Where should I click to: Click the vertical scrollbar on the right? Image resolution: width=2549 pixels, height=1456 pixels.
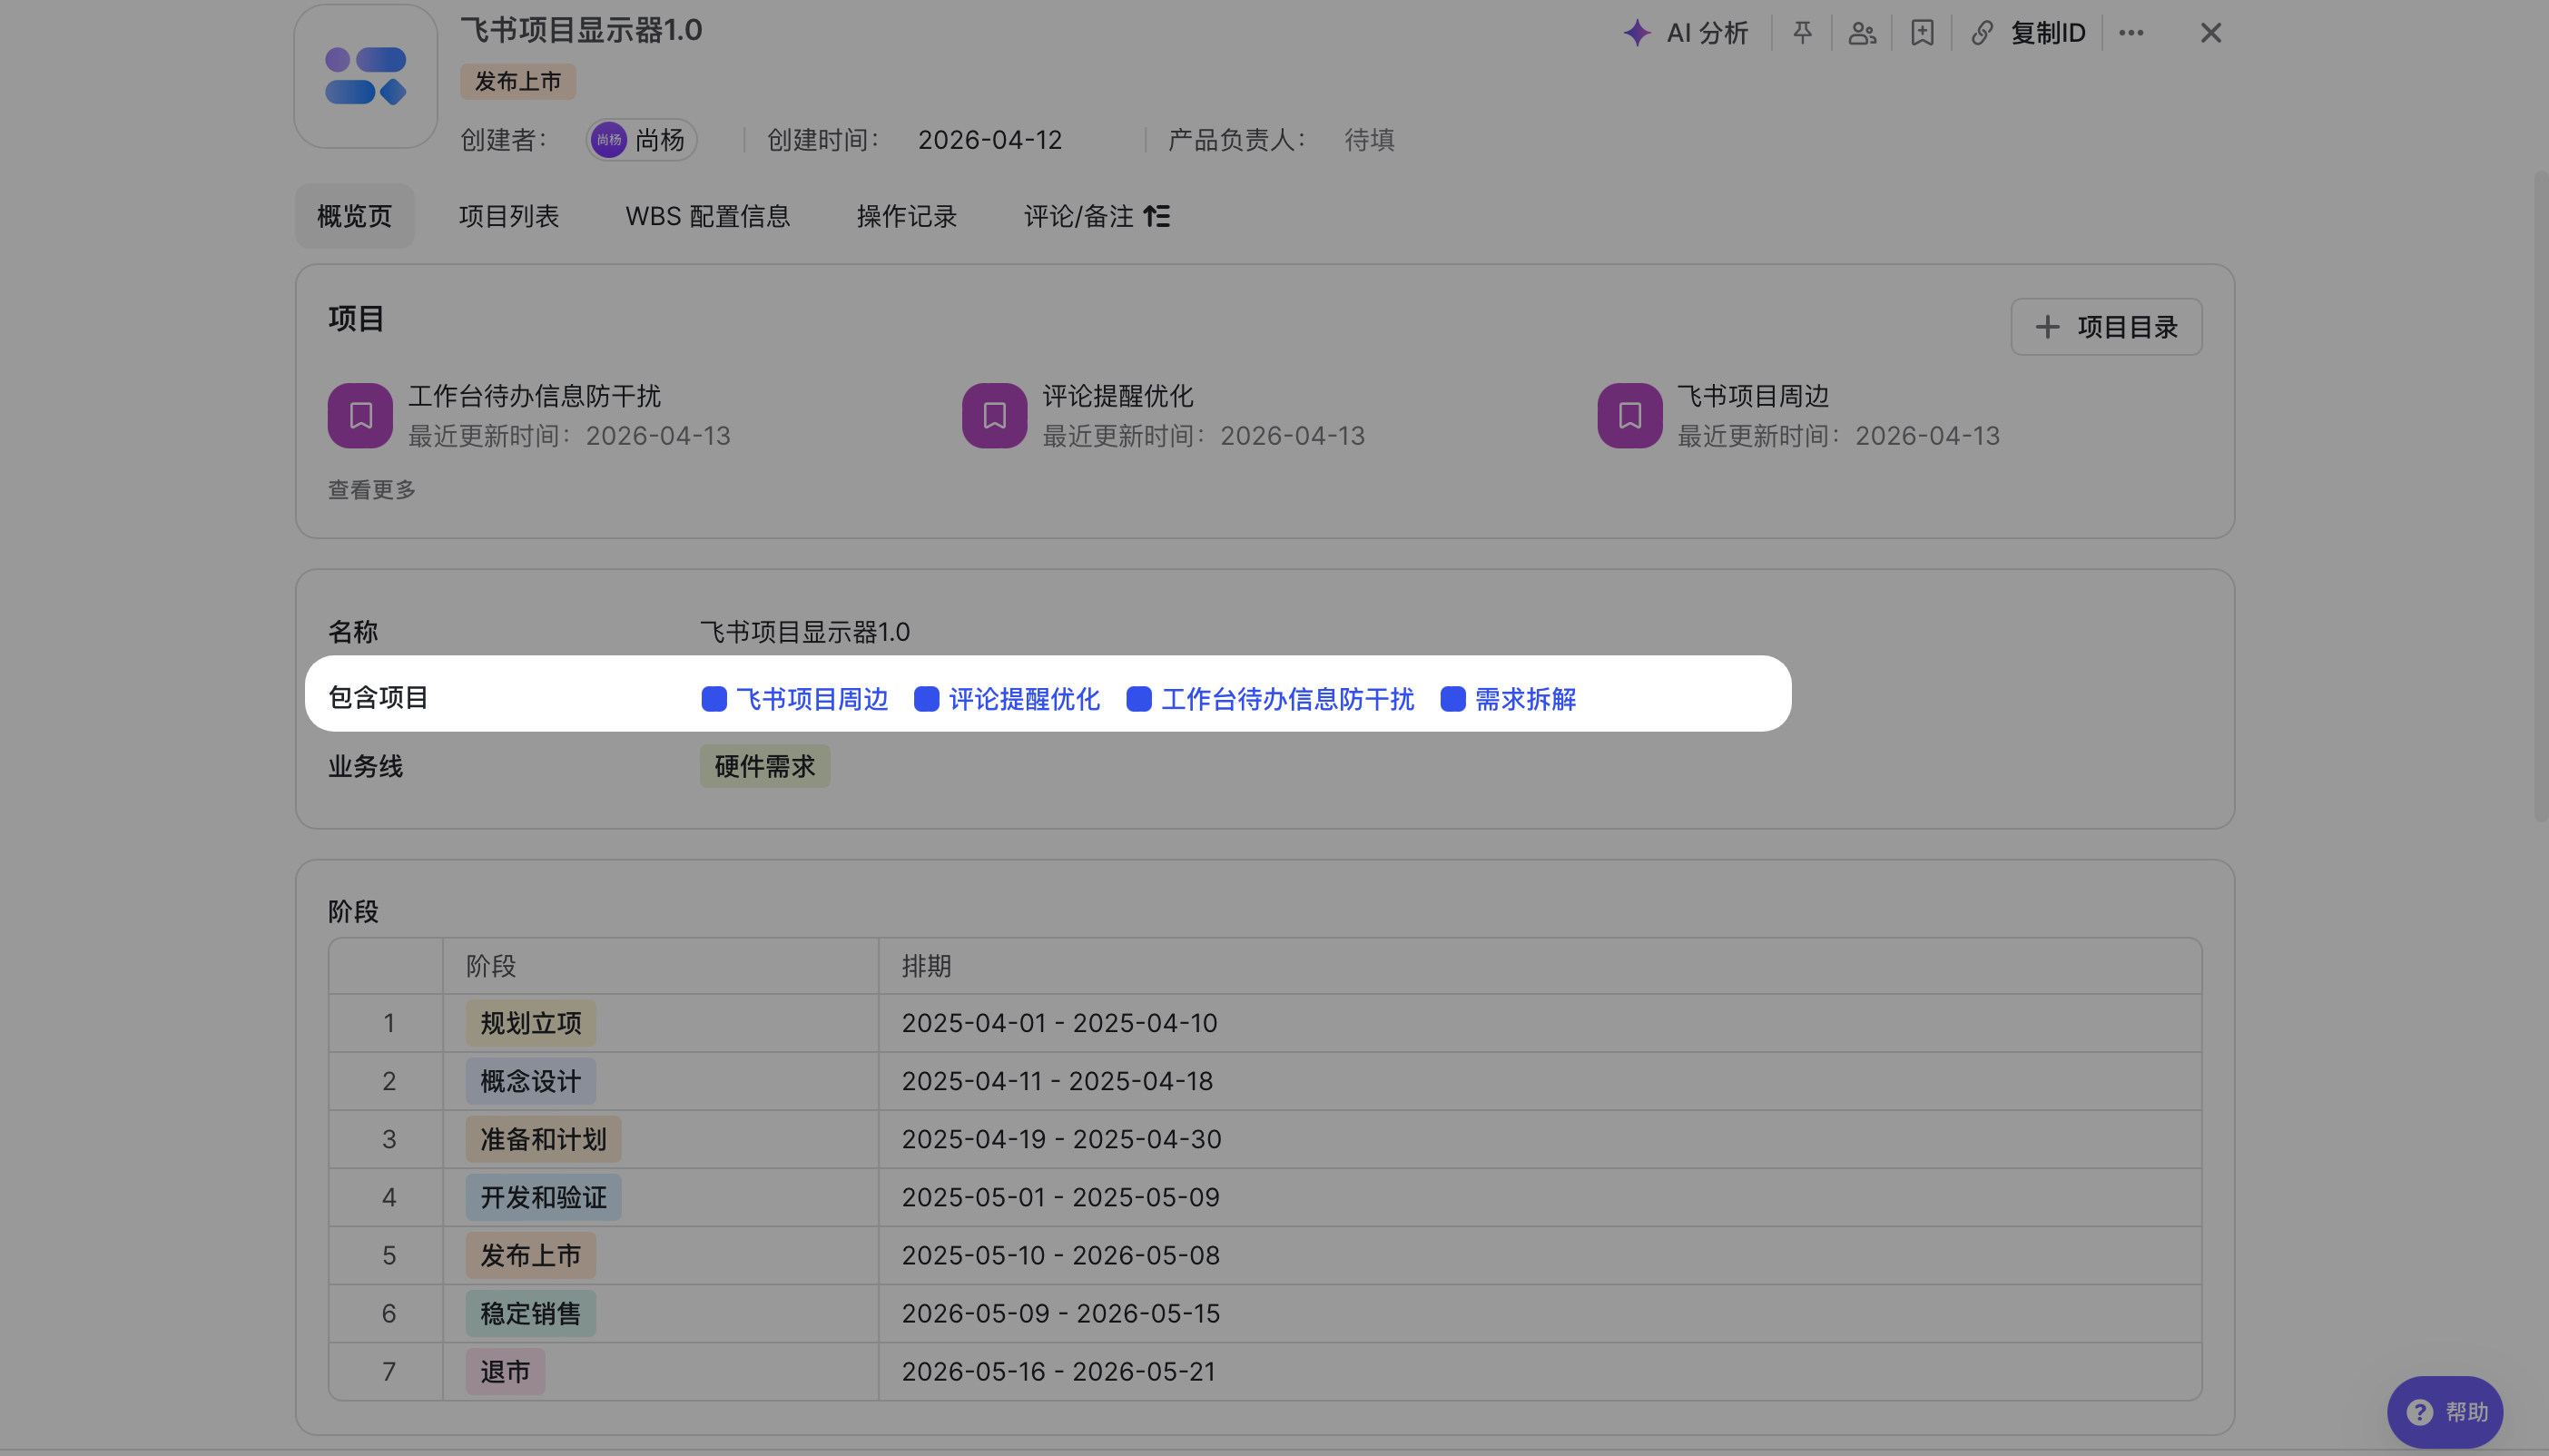pos(2541,495)
